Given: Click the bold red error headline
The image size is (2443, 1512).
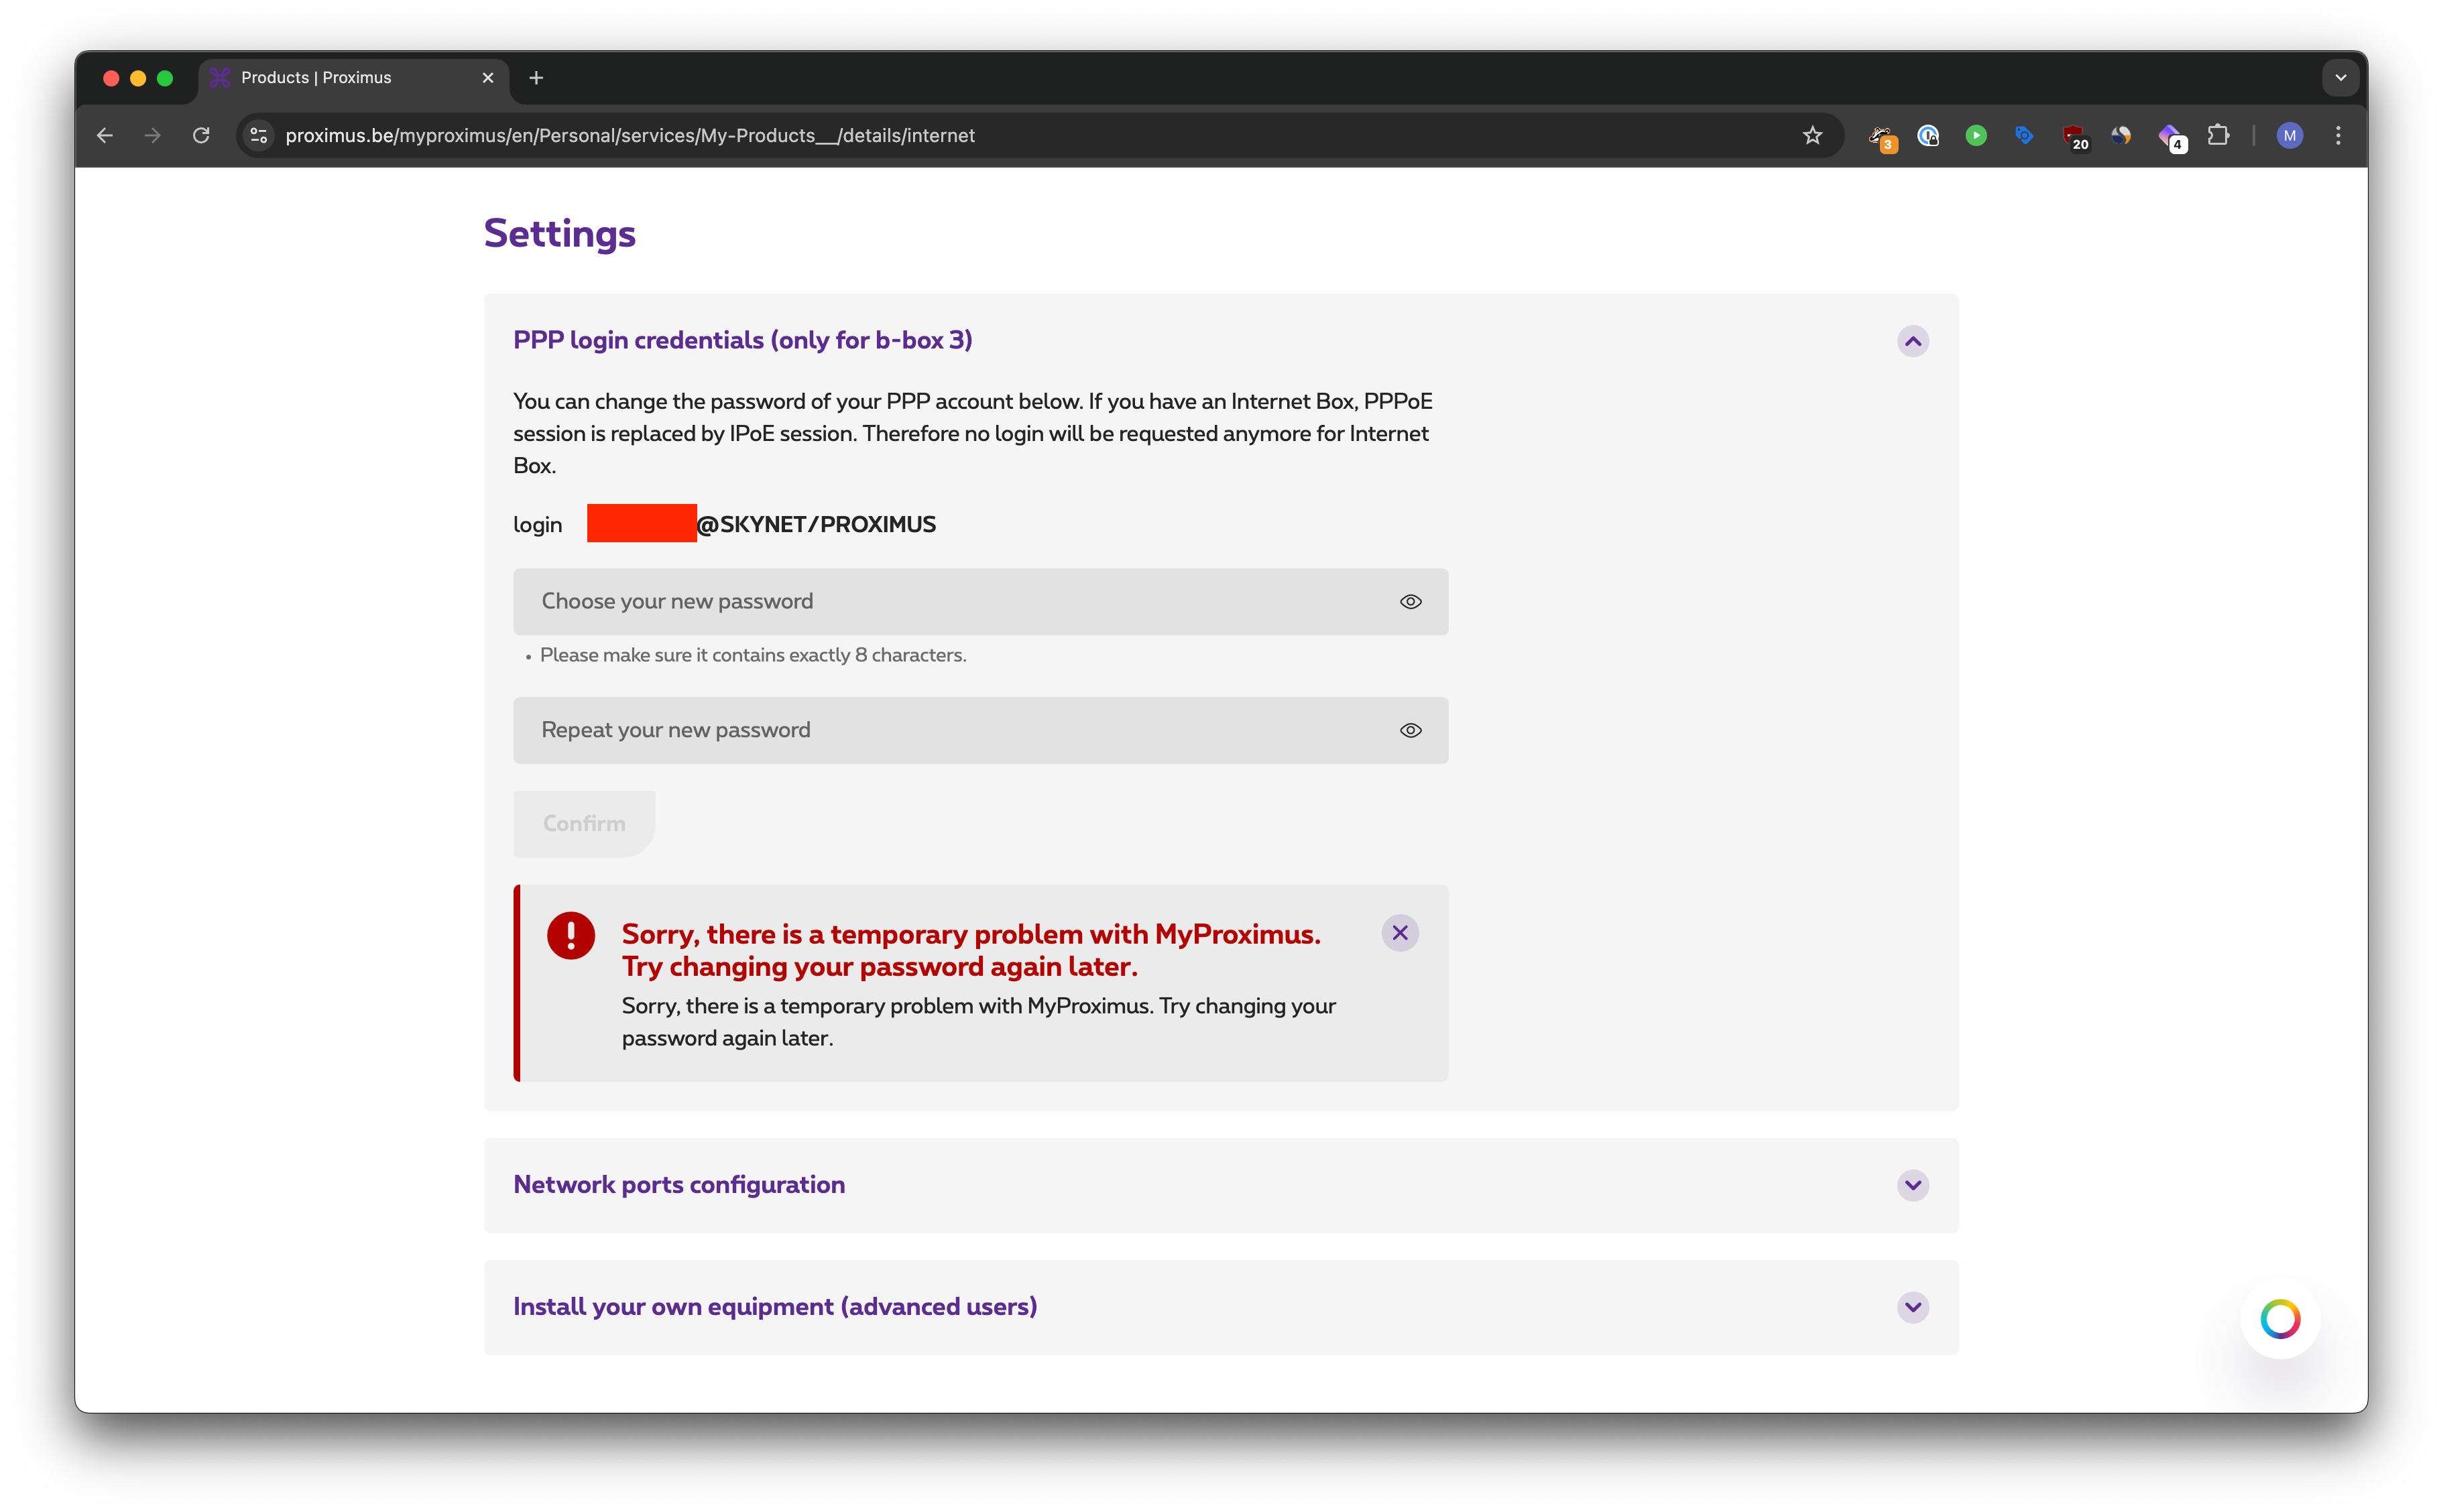Looking at the screenshot, I should point(971,951).
